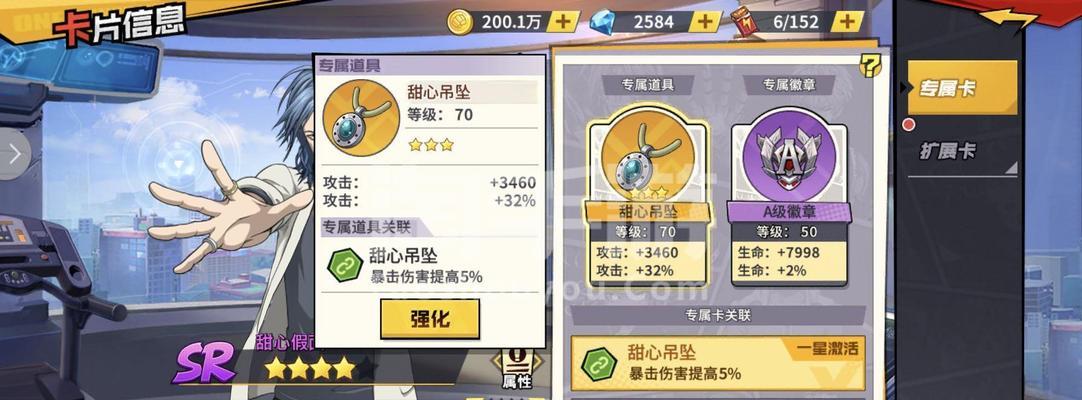
Task: Switch to the 专属卡 tab
Action: (x=961, y=88)
